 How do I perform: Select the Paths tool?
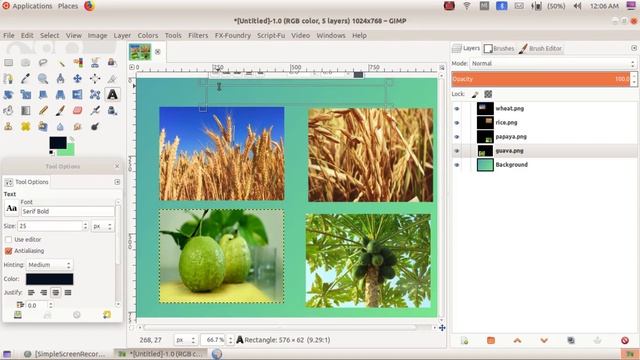(8, 78)
